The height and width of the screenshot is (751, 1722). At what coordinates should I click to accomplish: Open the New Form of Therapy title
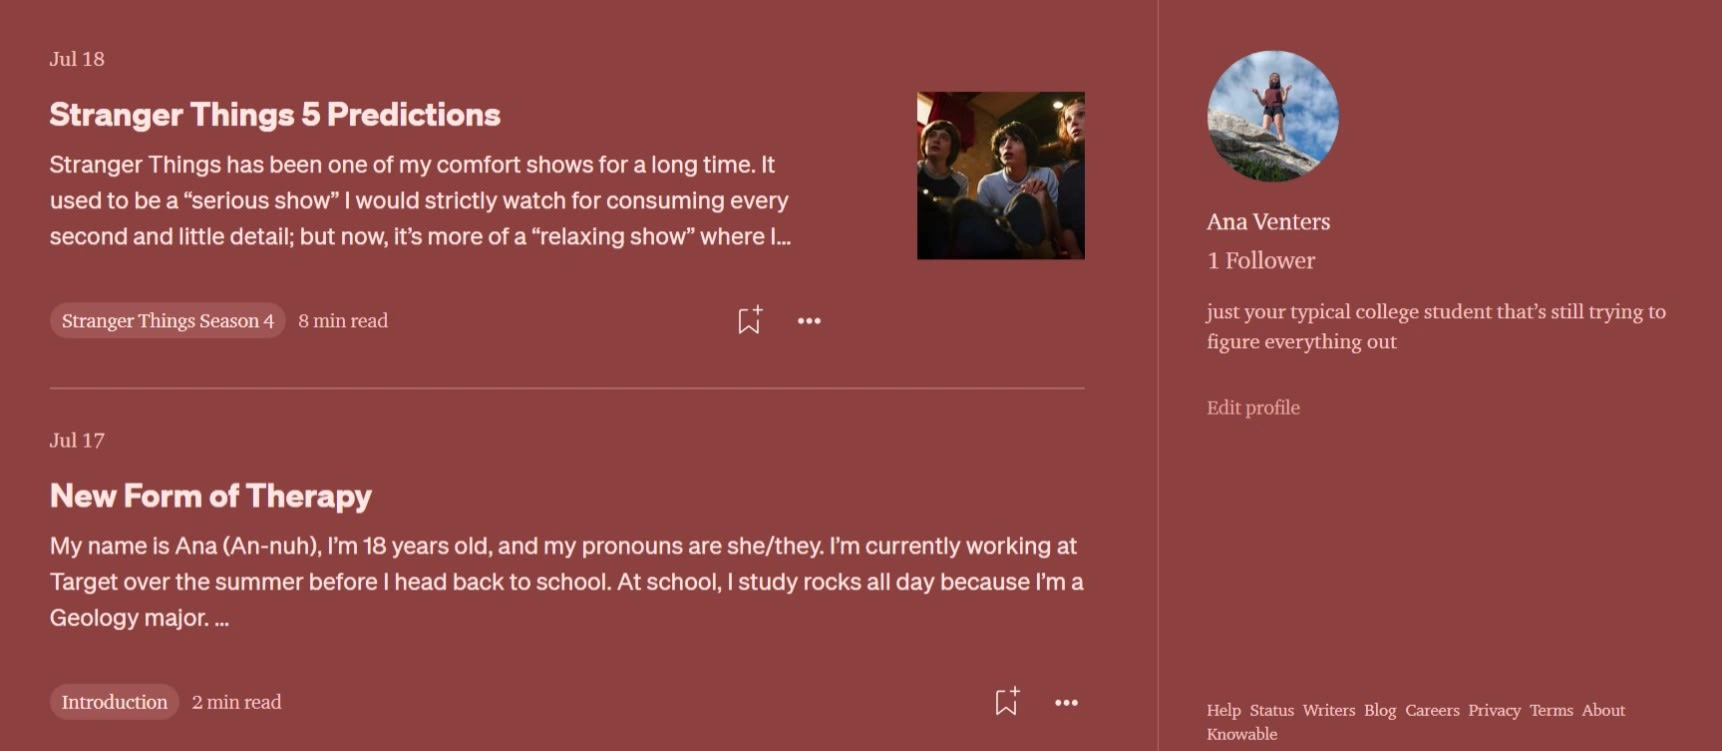click(x=211, y=496)
